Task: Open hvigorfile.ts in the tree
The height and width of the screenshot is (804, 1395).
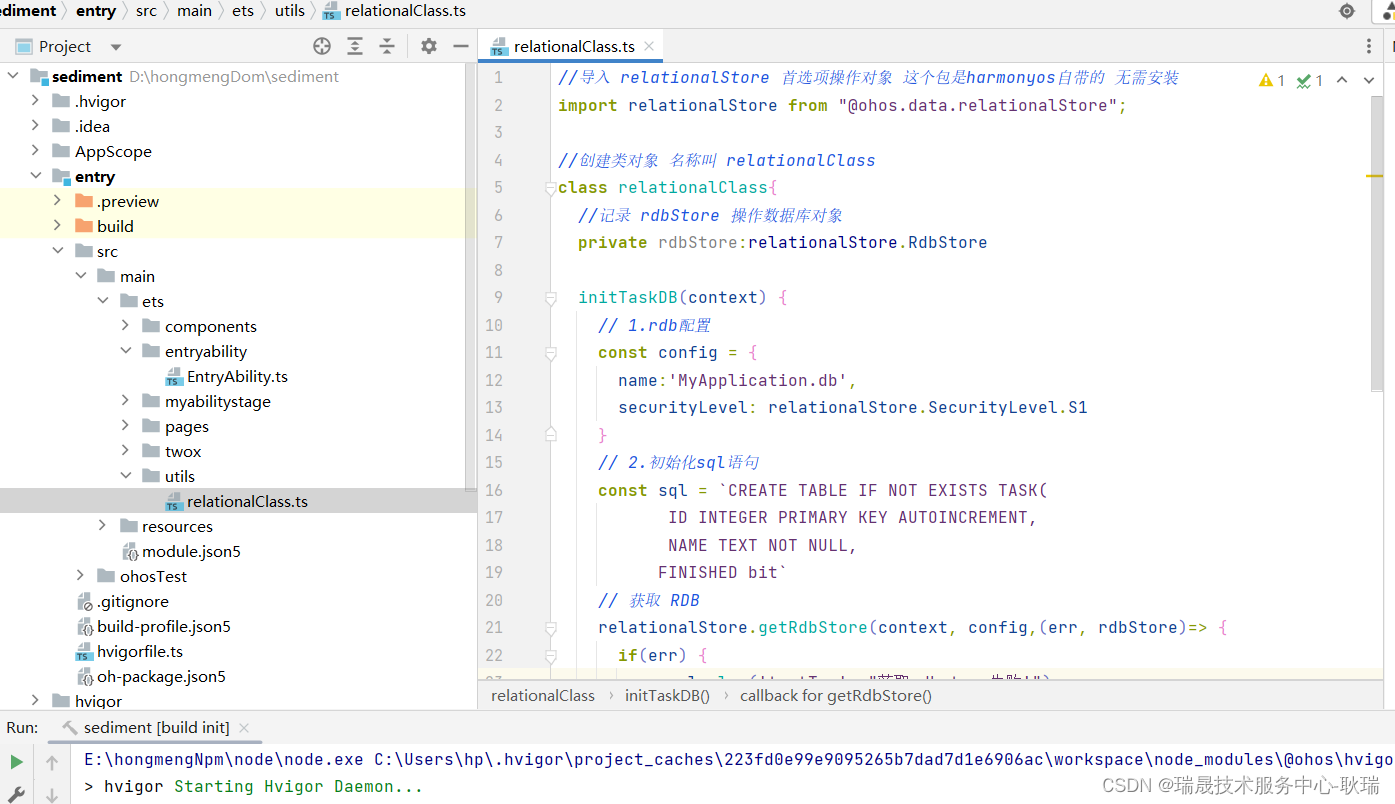Action: (140, 651)
